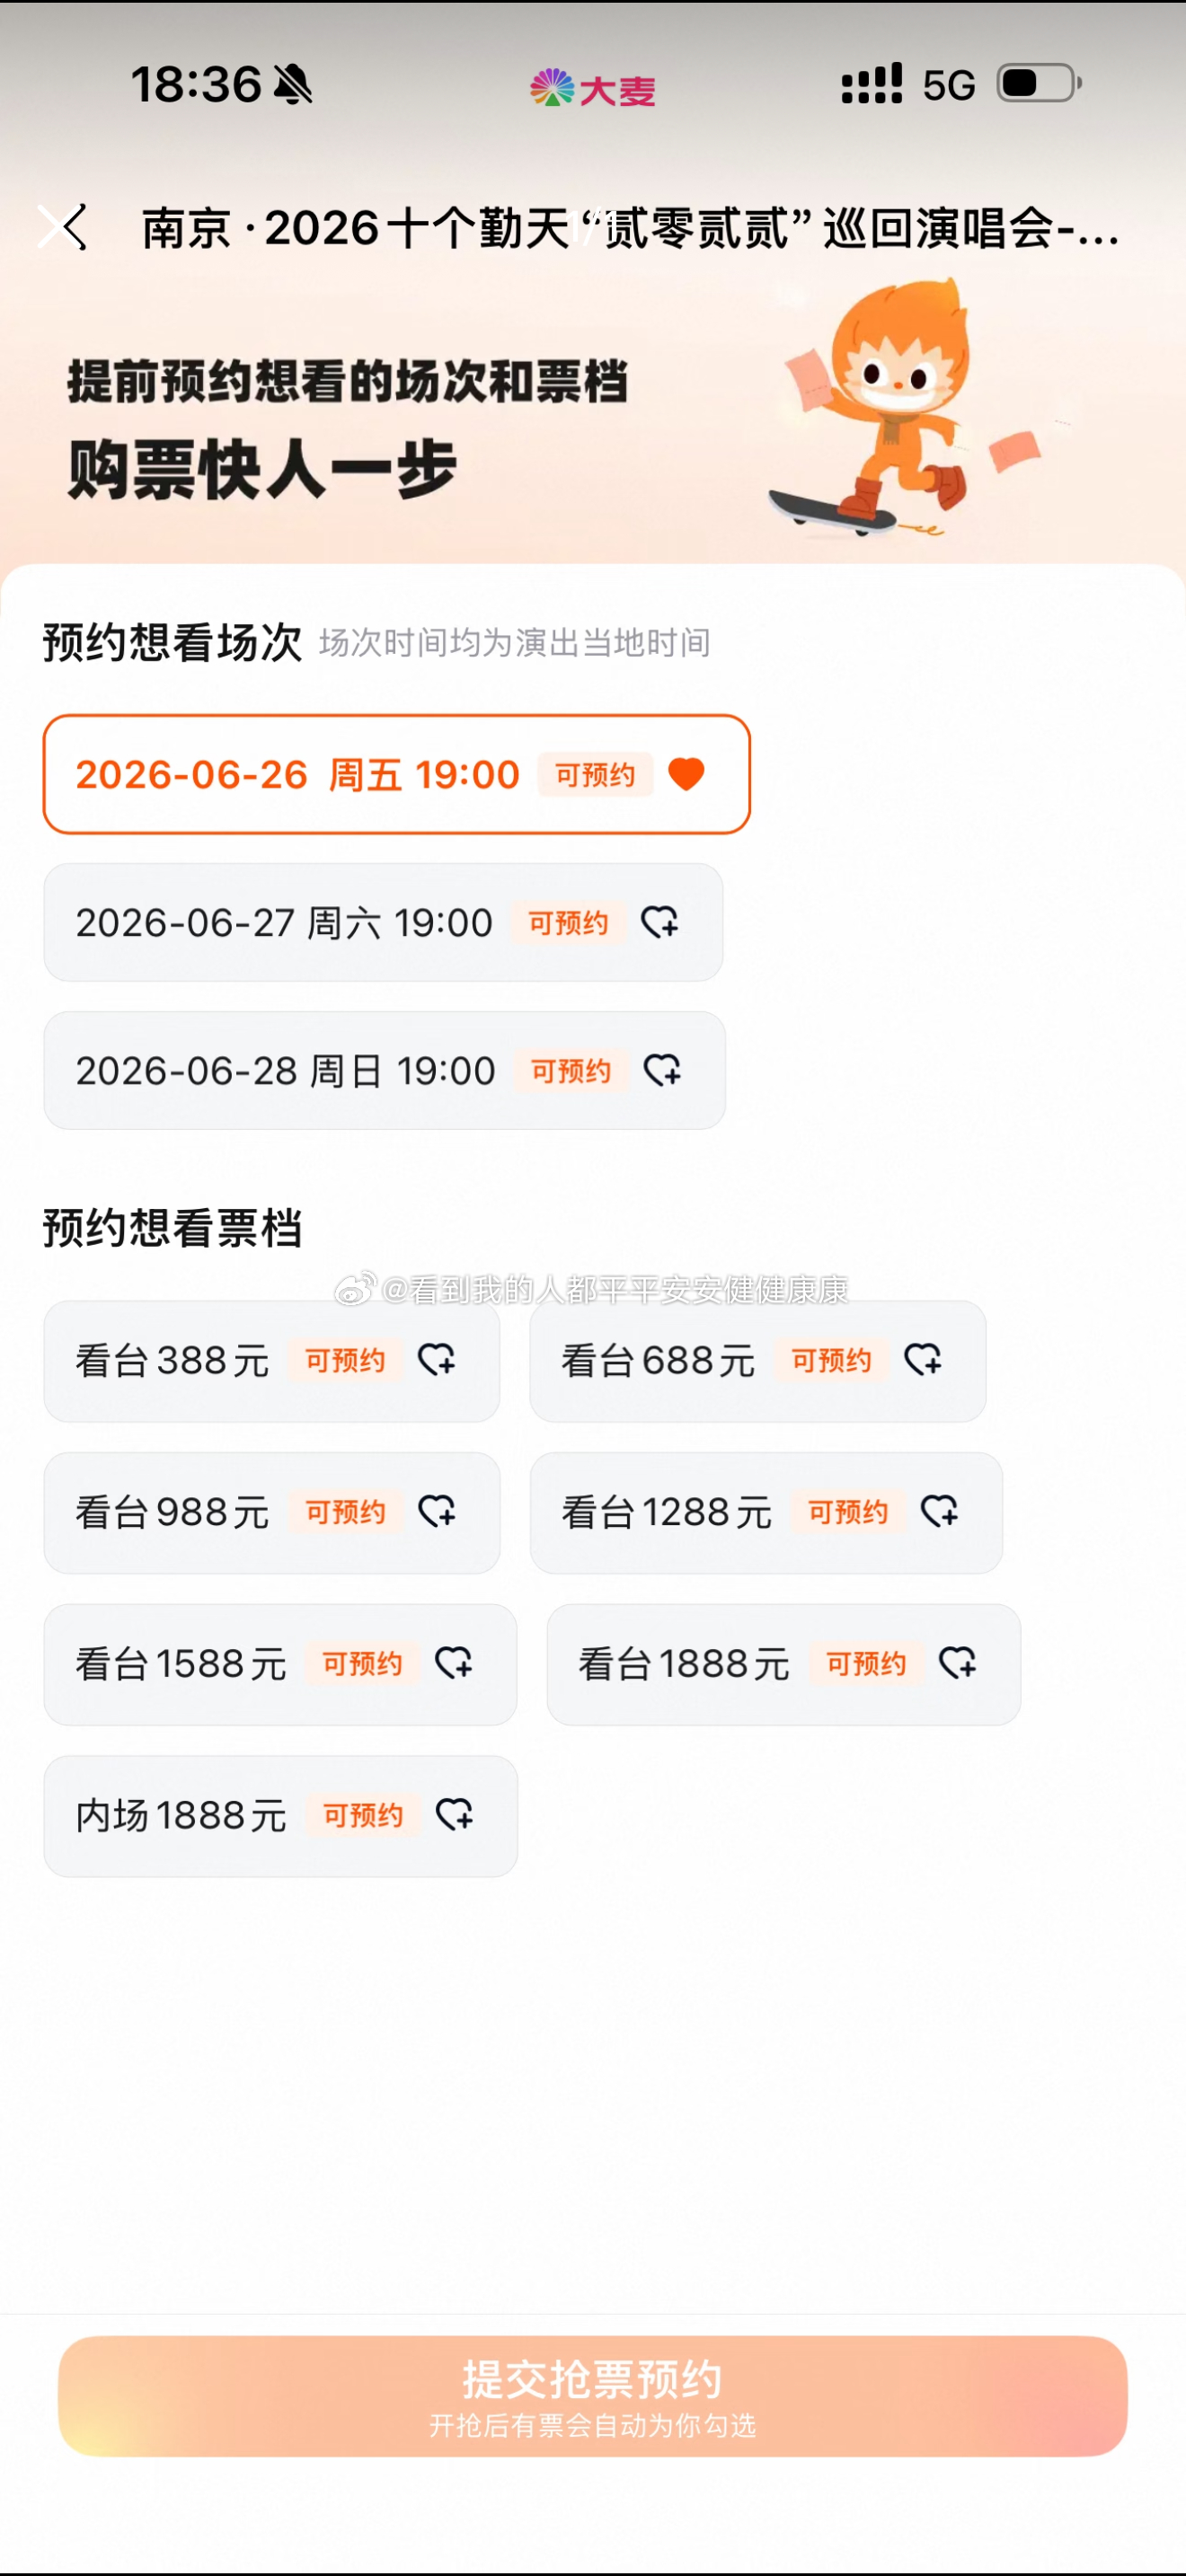Tap heart-plus icon on 看台388元

(x=437, y=1360)
